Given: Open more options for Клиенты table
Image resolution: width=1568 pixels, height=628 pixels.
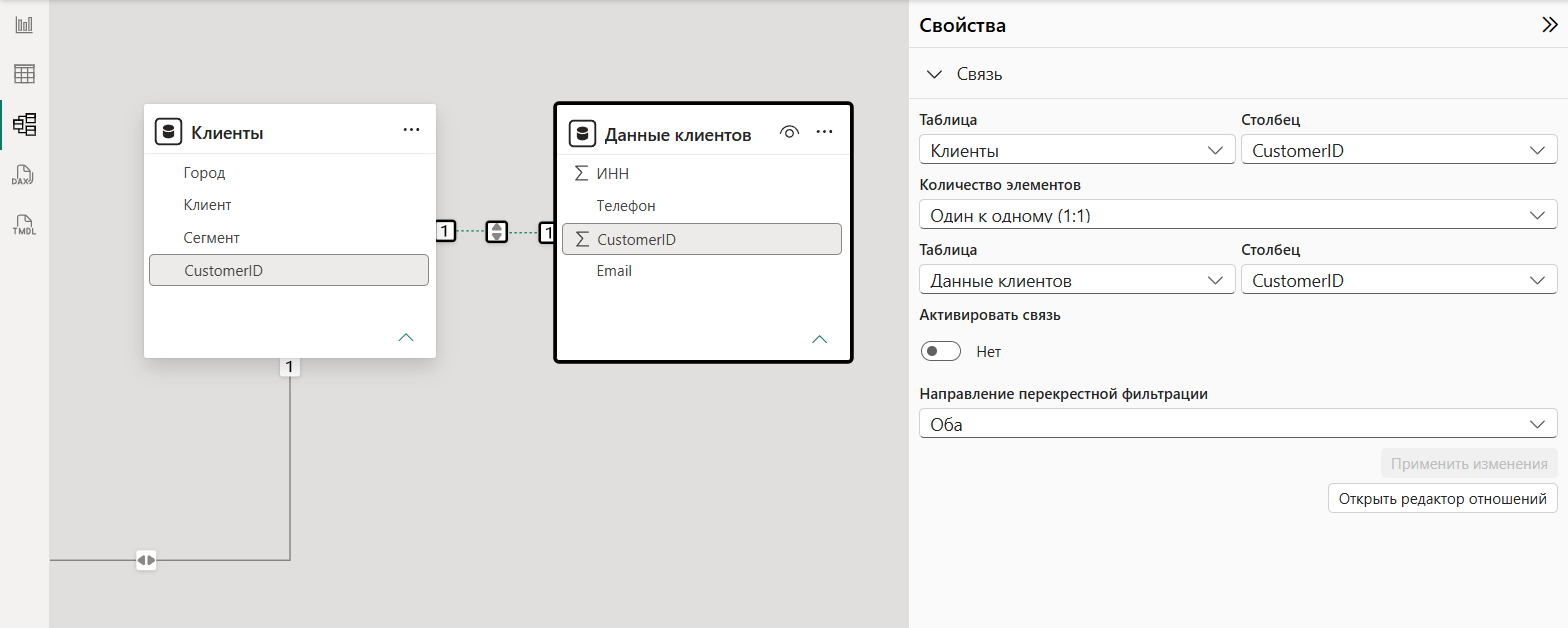Looking at the screenshot, I should 411,130.
